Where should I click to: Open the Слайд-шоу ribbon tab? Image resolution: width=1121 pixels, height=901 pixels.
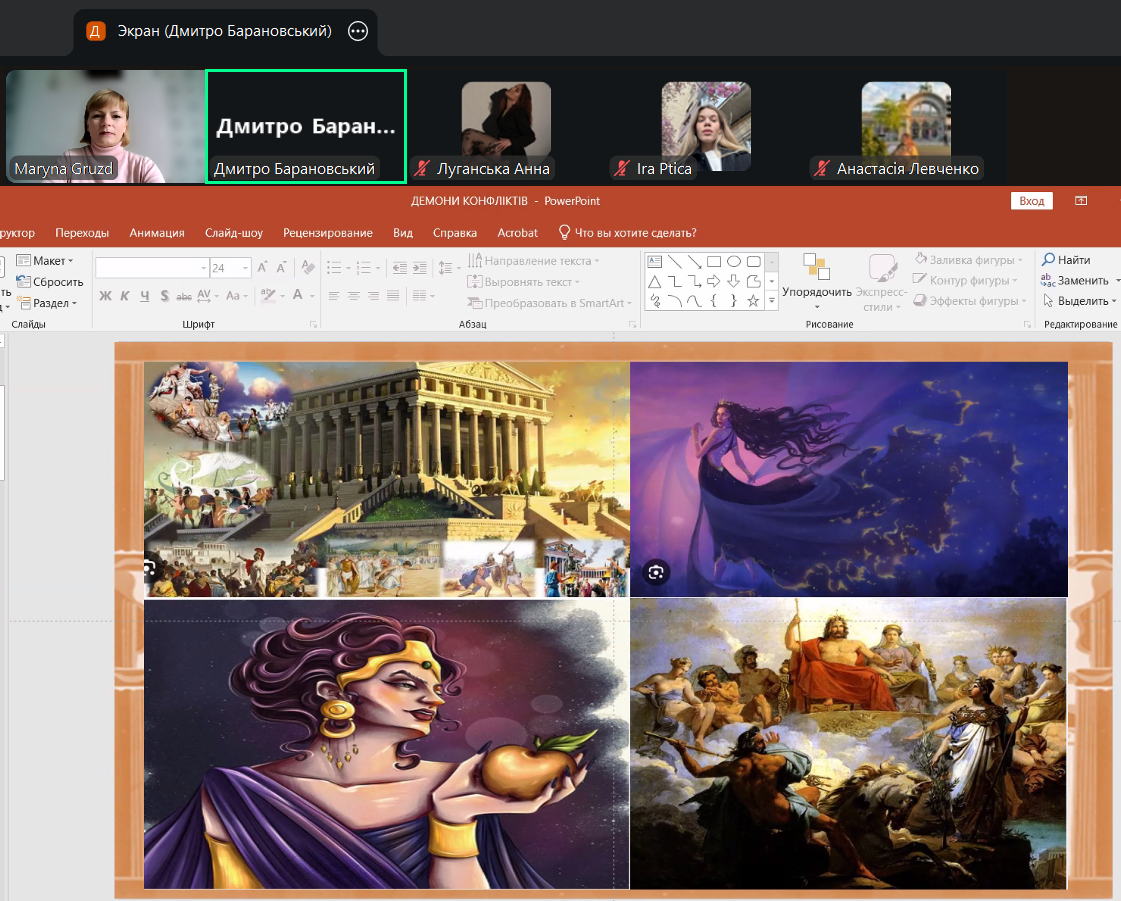[234, 233]
